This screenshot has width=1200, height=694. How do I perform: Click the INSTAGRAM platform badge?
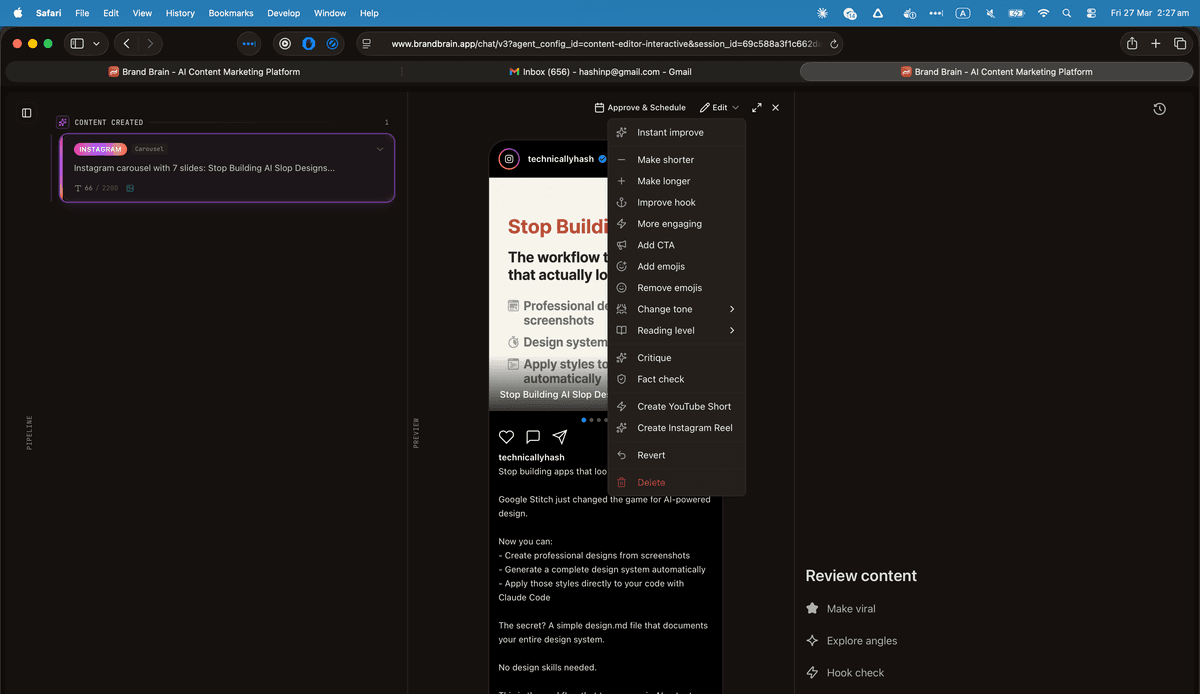100,149
